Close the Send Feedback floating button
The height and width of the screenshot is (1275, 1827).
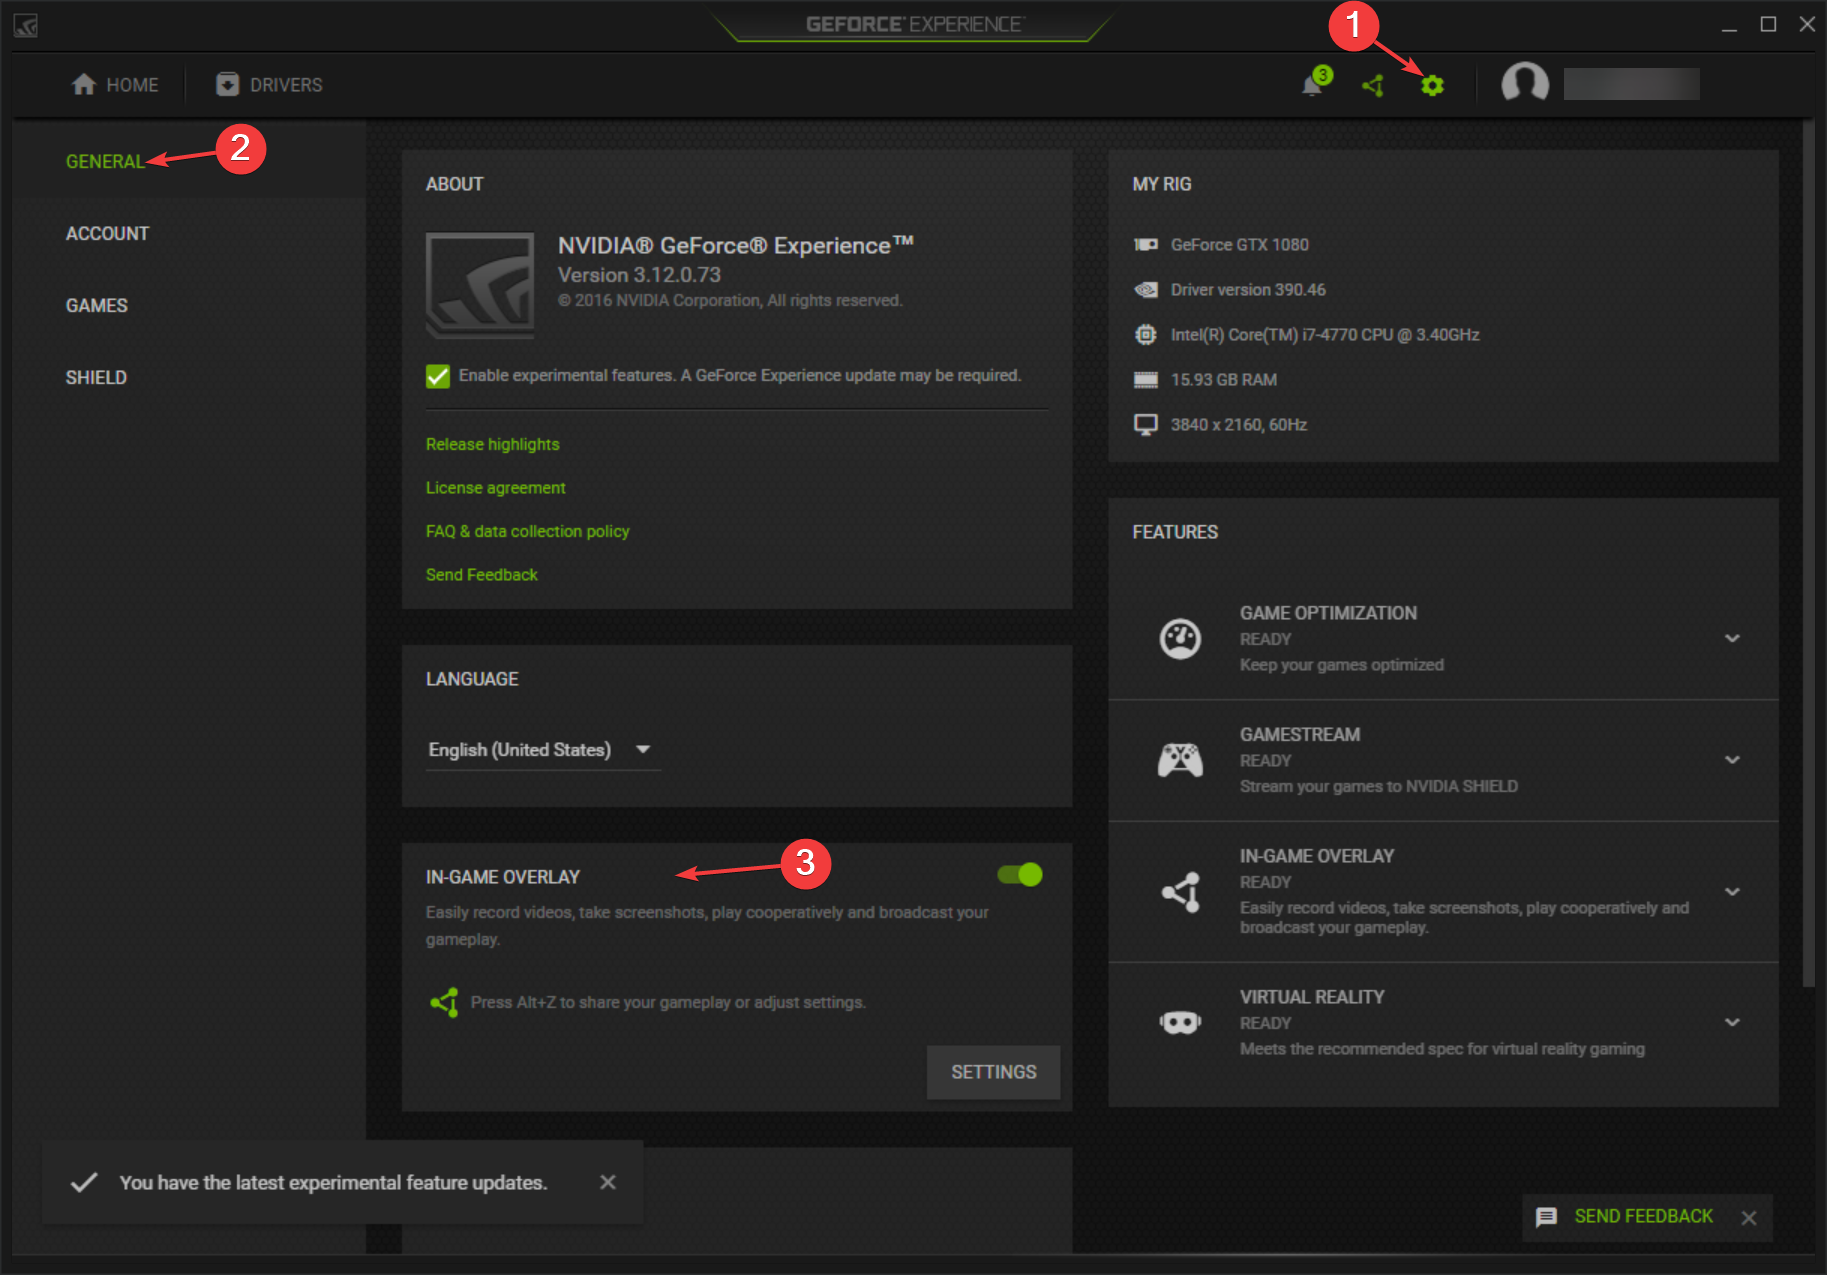pyautogui.click(x=1749, y=1218)
